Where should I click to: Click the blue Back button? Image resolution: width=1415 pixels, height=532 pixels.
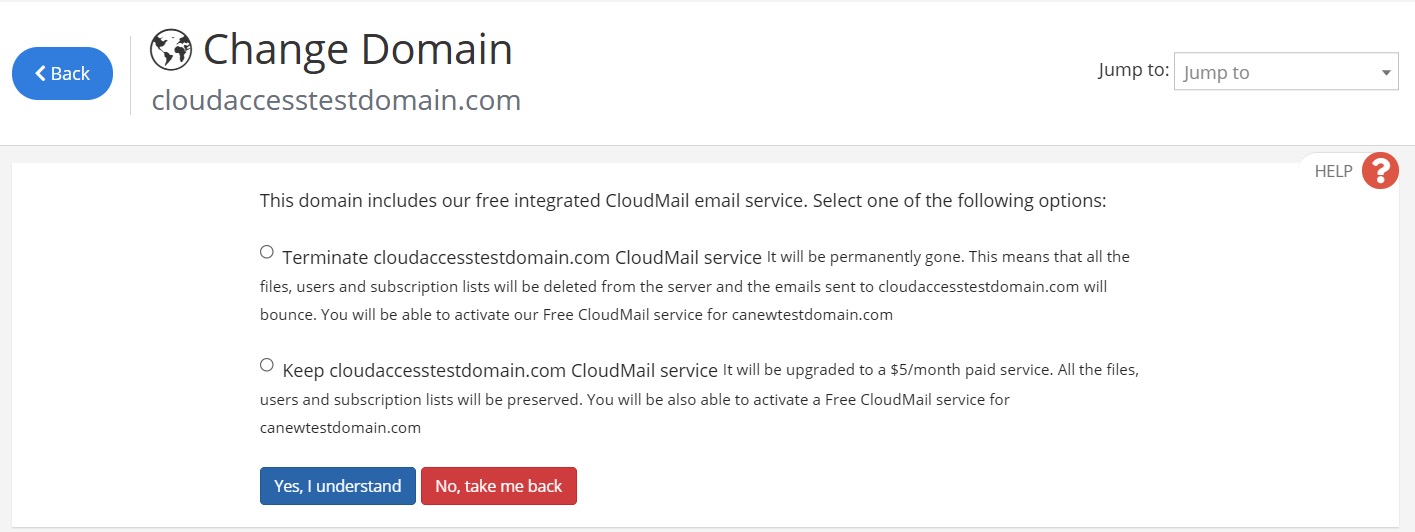pos(62,73)
